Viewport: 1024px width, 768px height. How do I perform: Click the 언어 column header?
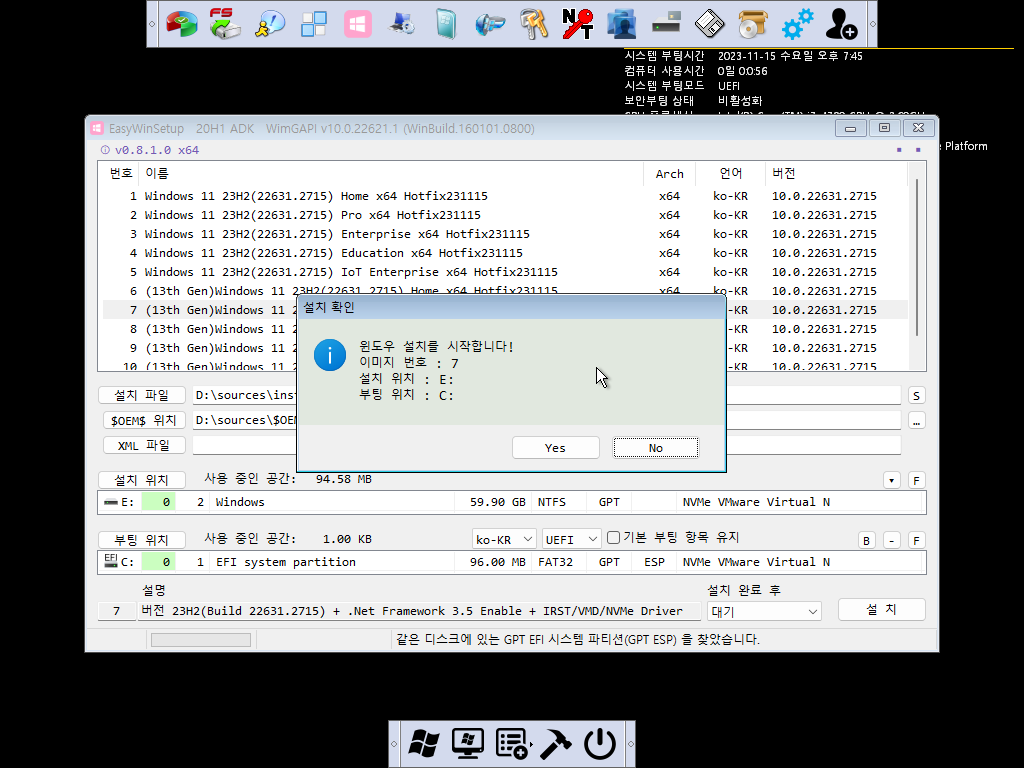coord(730,173)
